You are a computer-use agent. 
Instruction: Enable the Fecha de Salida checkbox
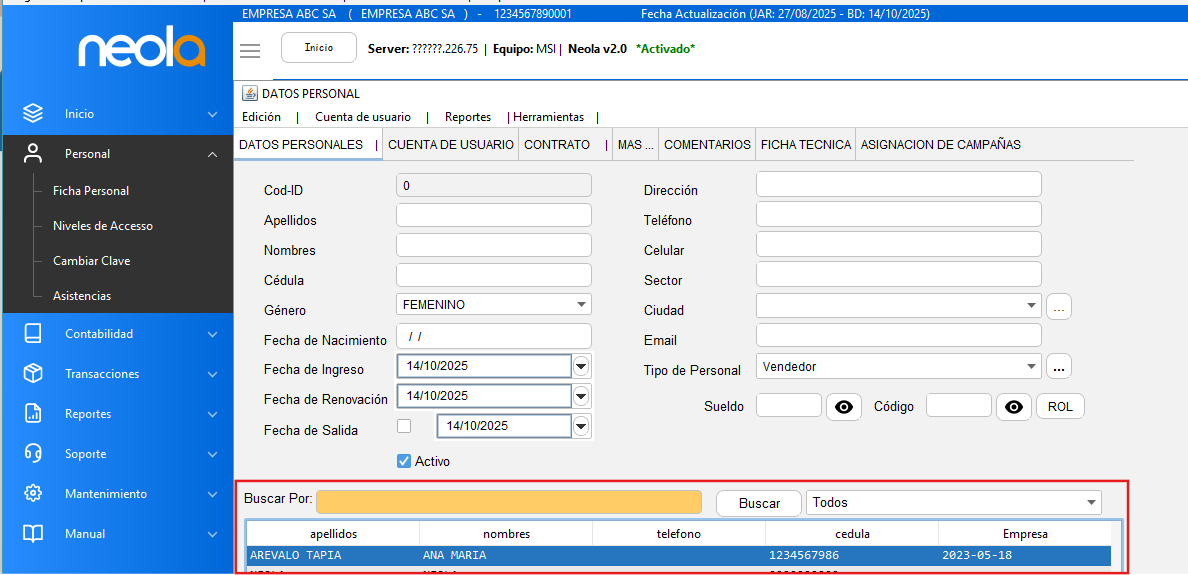[x=404, y=426]
